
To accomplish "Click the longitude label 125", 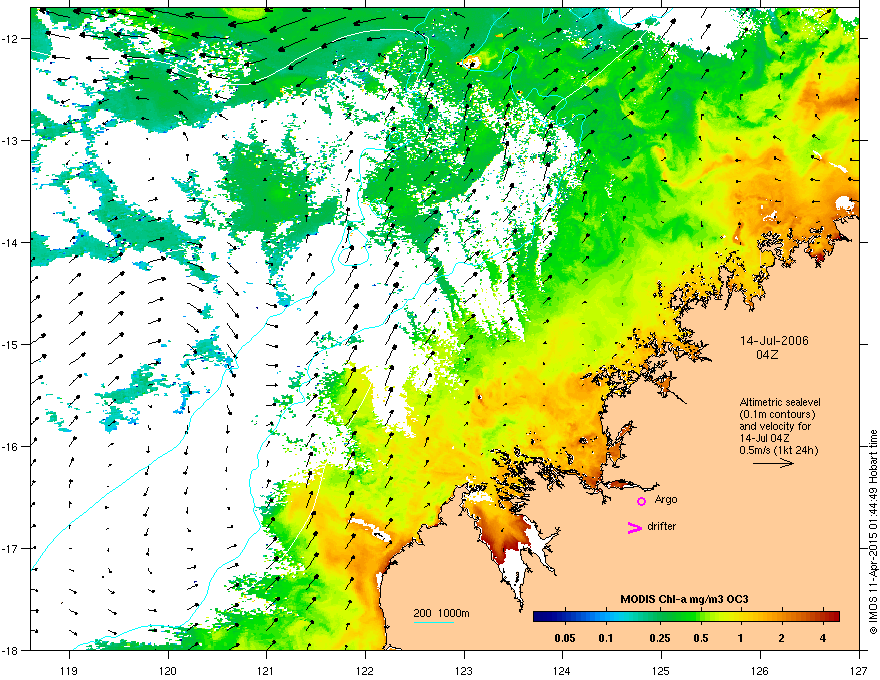I will click(x=661, y=670).
